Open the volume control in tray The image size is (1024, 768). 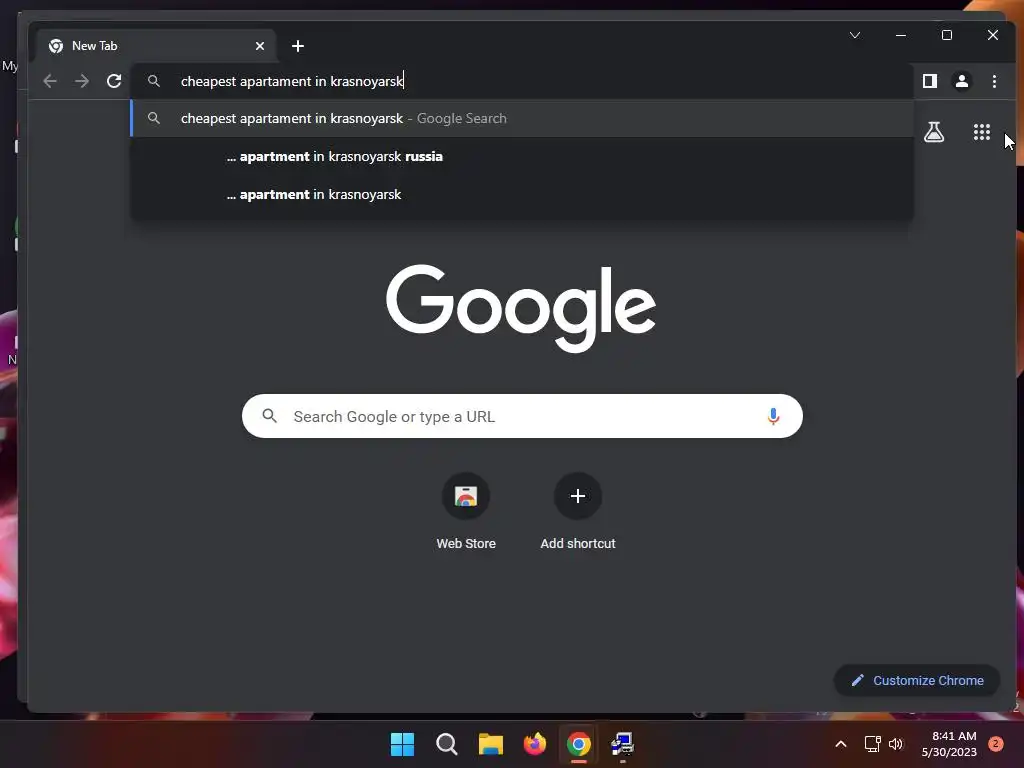pyautogui.click(x=896, y=744)
